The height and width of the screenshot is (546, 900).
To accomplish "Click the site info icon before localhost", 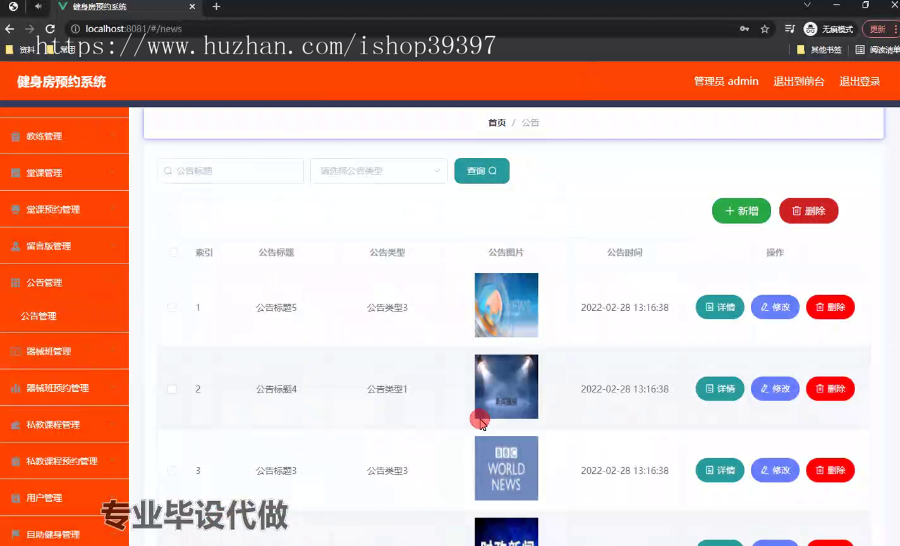I will [x=75, y=29].
